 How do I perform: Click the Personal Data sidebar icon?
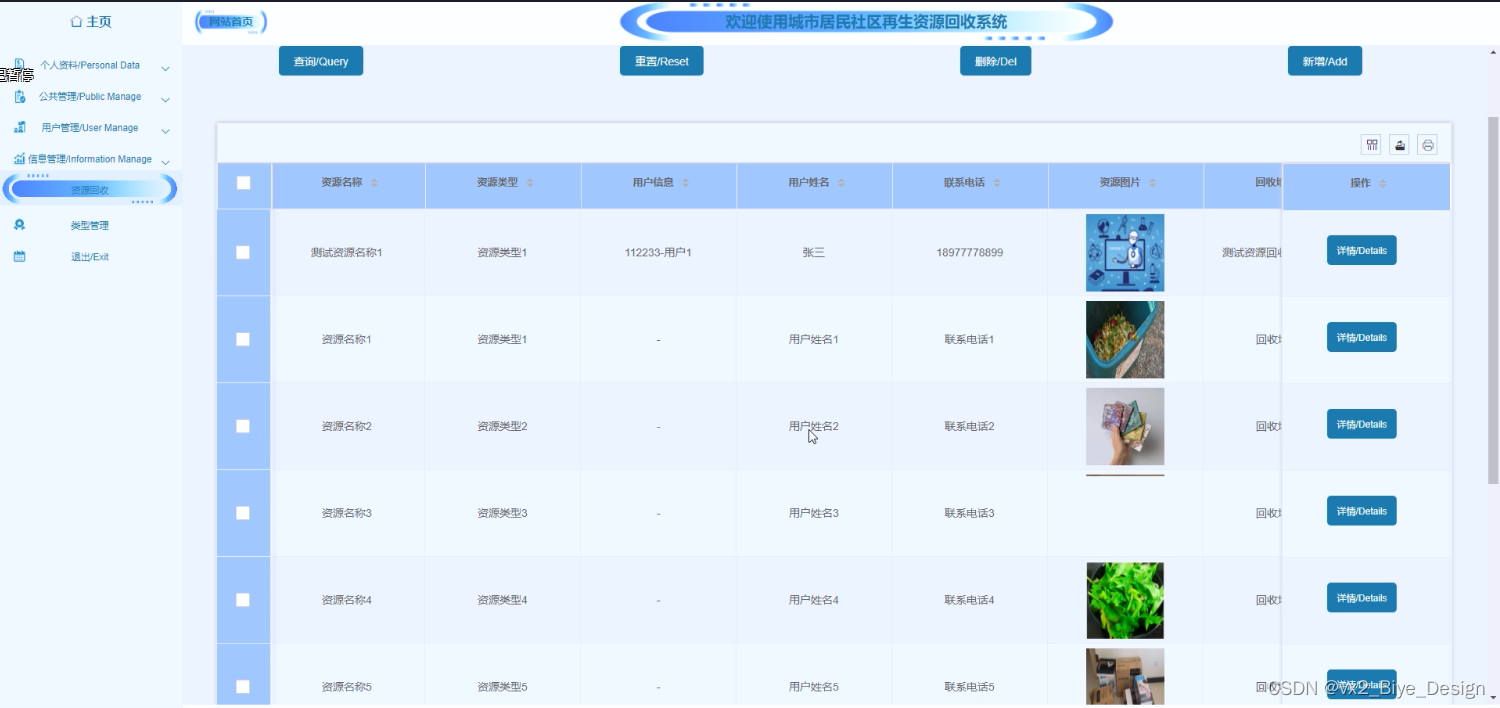point(19,64)
